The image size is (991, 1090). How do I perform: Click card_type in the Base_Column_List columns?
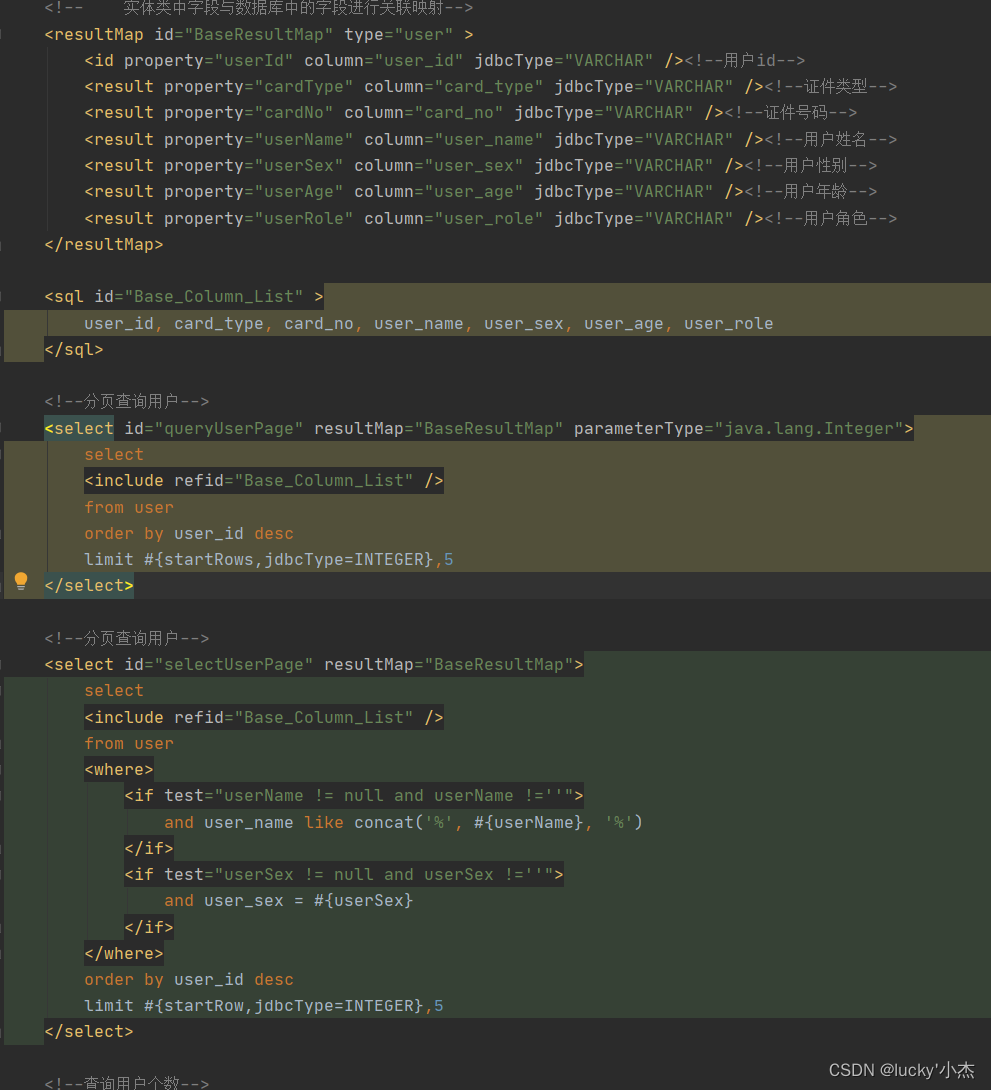pos(219,324)
